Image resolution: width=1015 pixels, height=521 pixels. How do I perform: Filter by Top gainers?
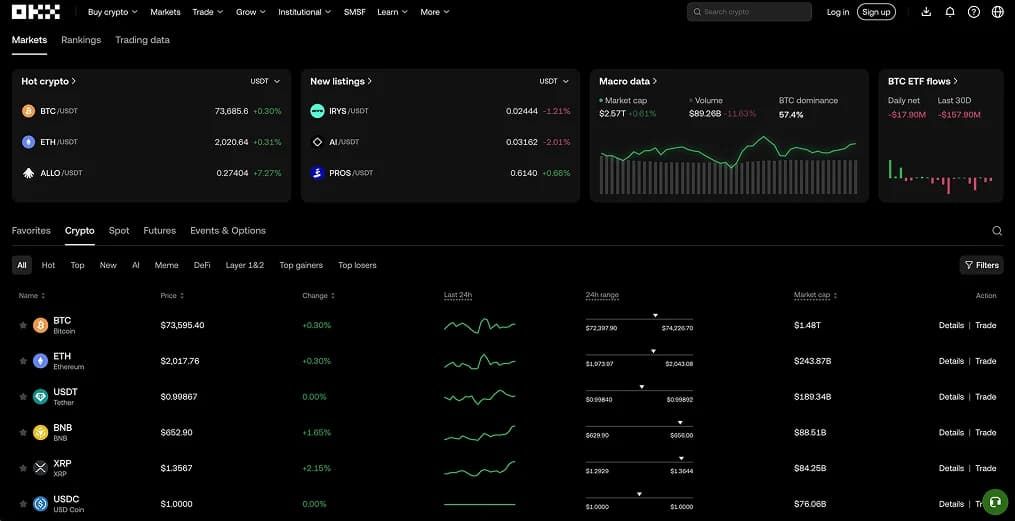(301, 265)
